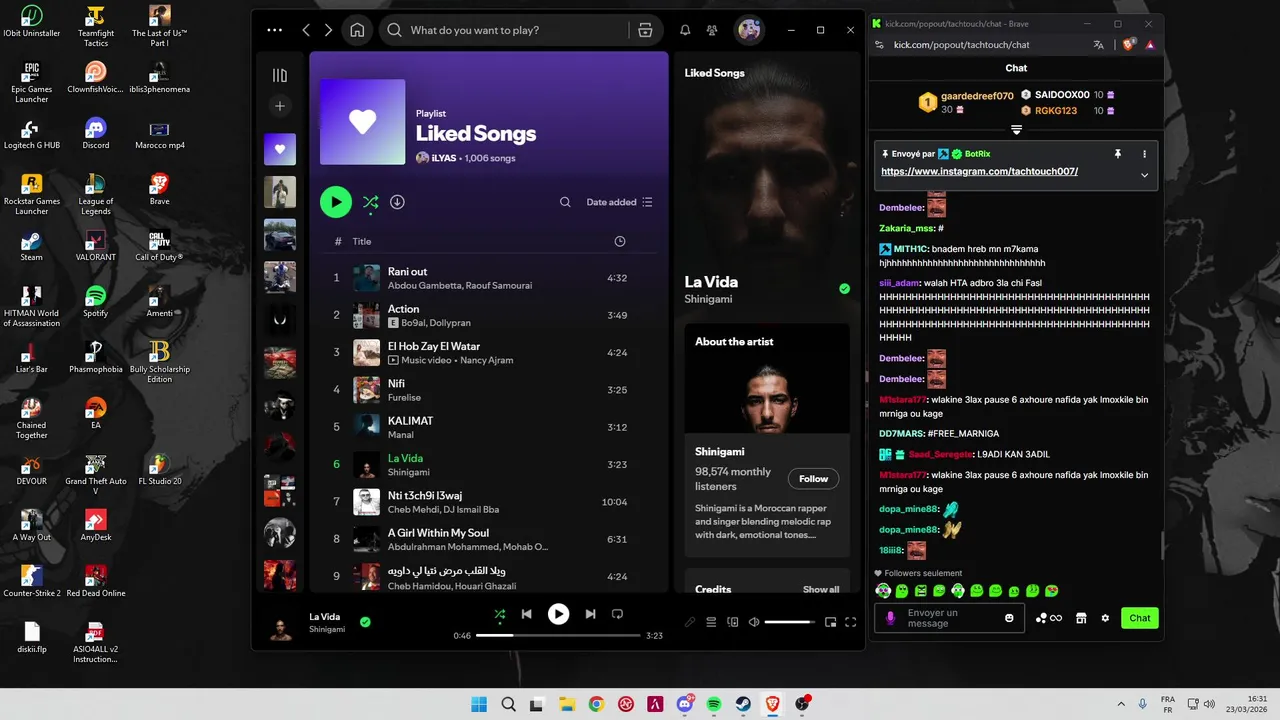Select 'A Girl Within My Soul' track
The height and width of the screenshot is (720, 1280).
click(489, 539)
